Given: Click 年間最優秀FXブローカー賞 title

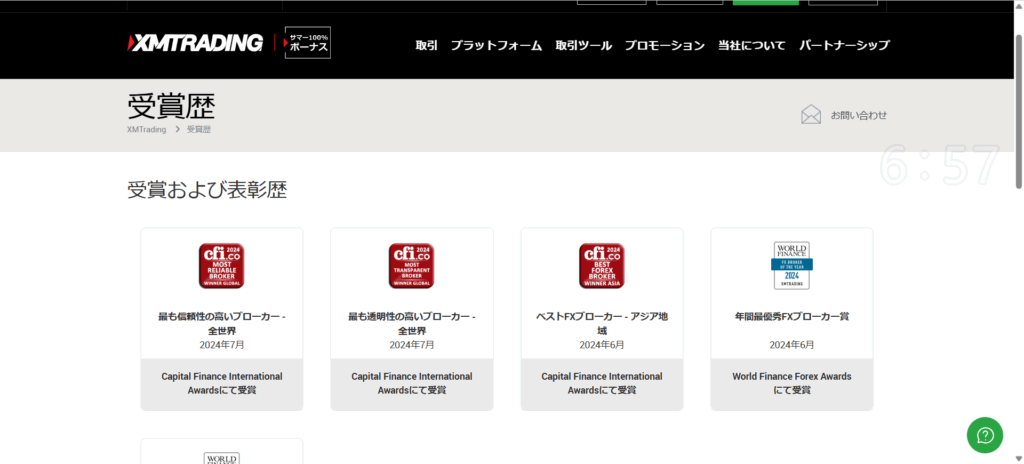Looking at the screenshot, I should (792, 316).
